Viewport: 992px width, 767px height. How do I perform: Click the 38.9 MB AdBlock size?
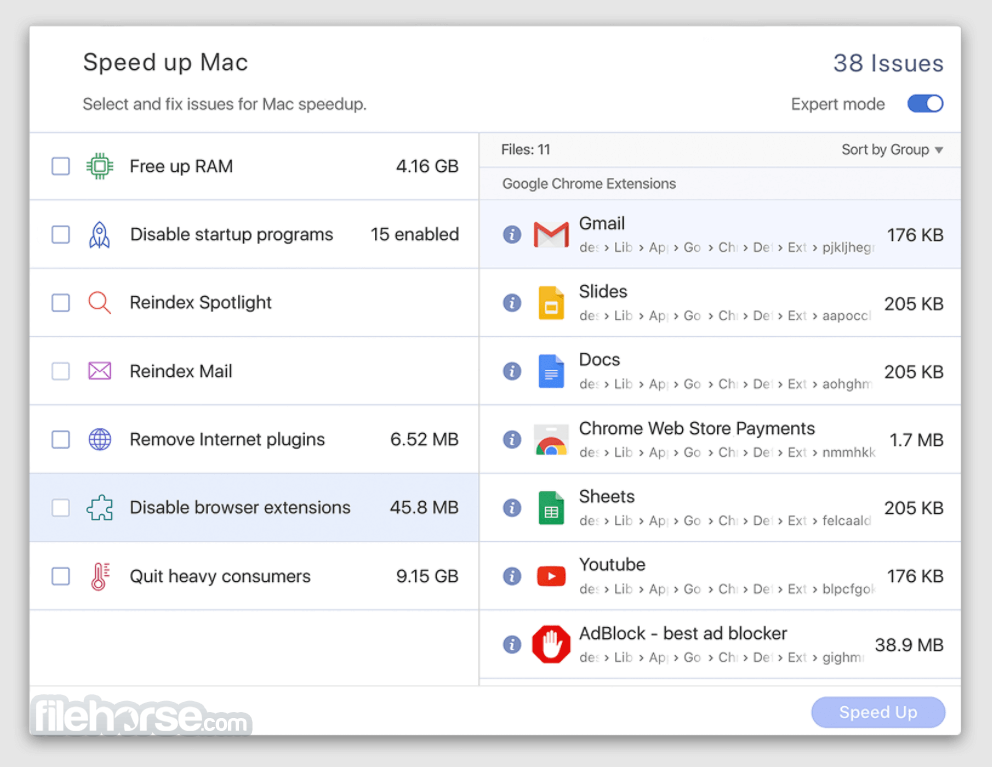909,645
